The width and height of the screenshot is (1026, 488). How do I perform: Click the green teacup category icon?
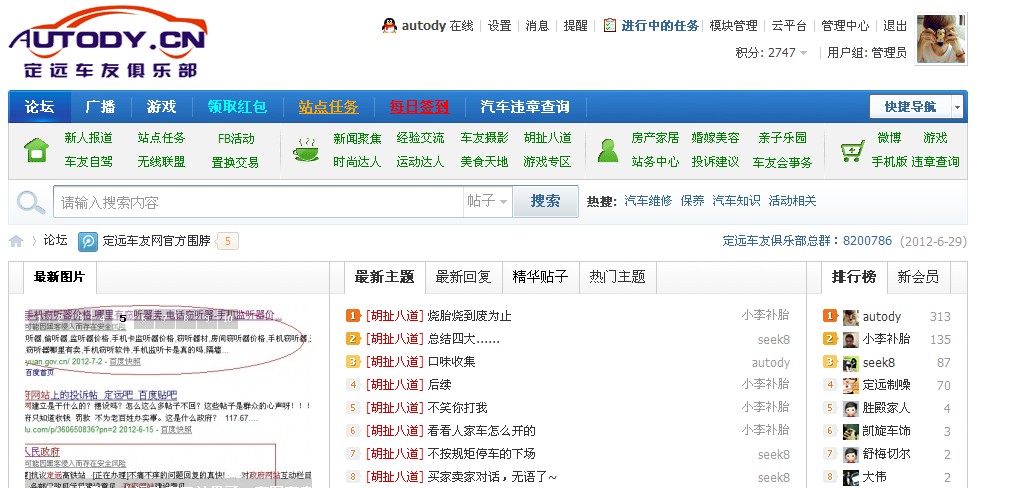(x=306, y=150)
